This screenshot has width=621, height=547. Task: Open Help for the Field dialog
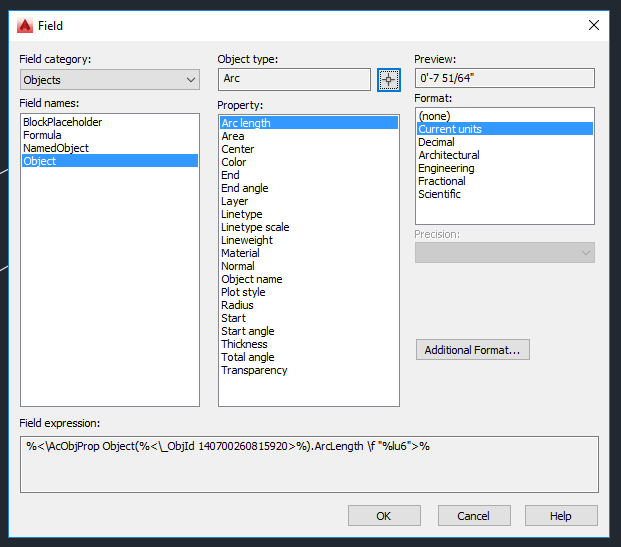click(561, 516)
